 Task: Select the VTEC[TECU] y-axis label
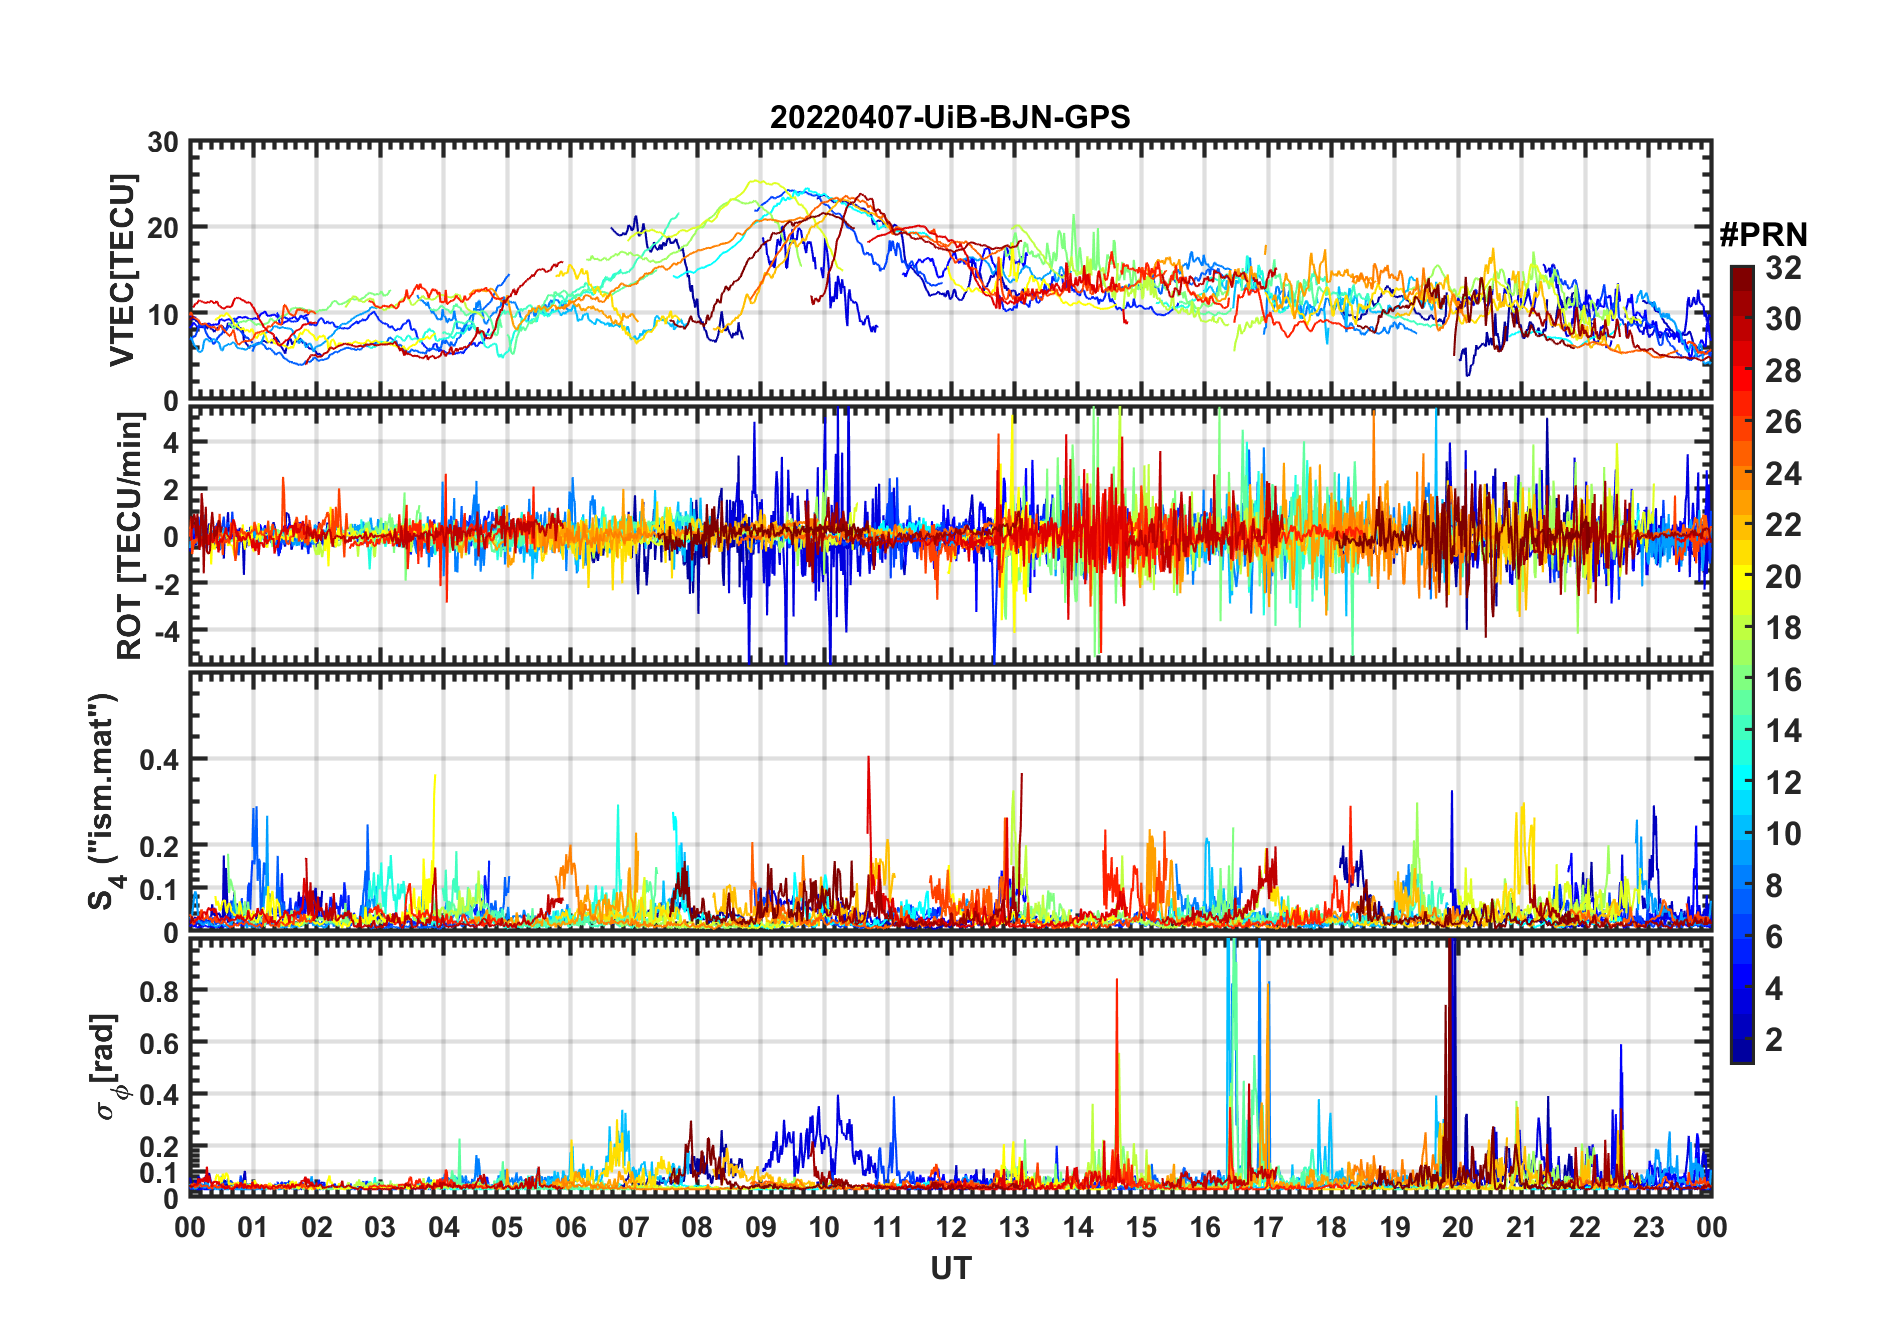122,270
